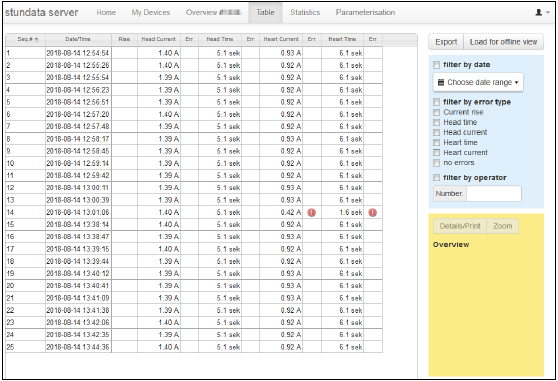Check the Head time error filter
The image size is (558, 381).
tap(437, 122)
